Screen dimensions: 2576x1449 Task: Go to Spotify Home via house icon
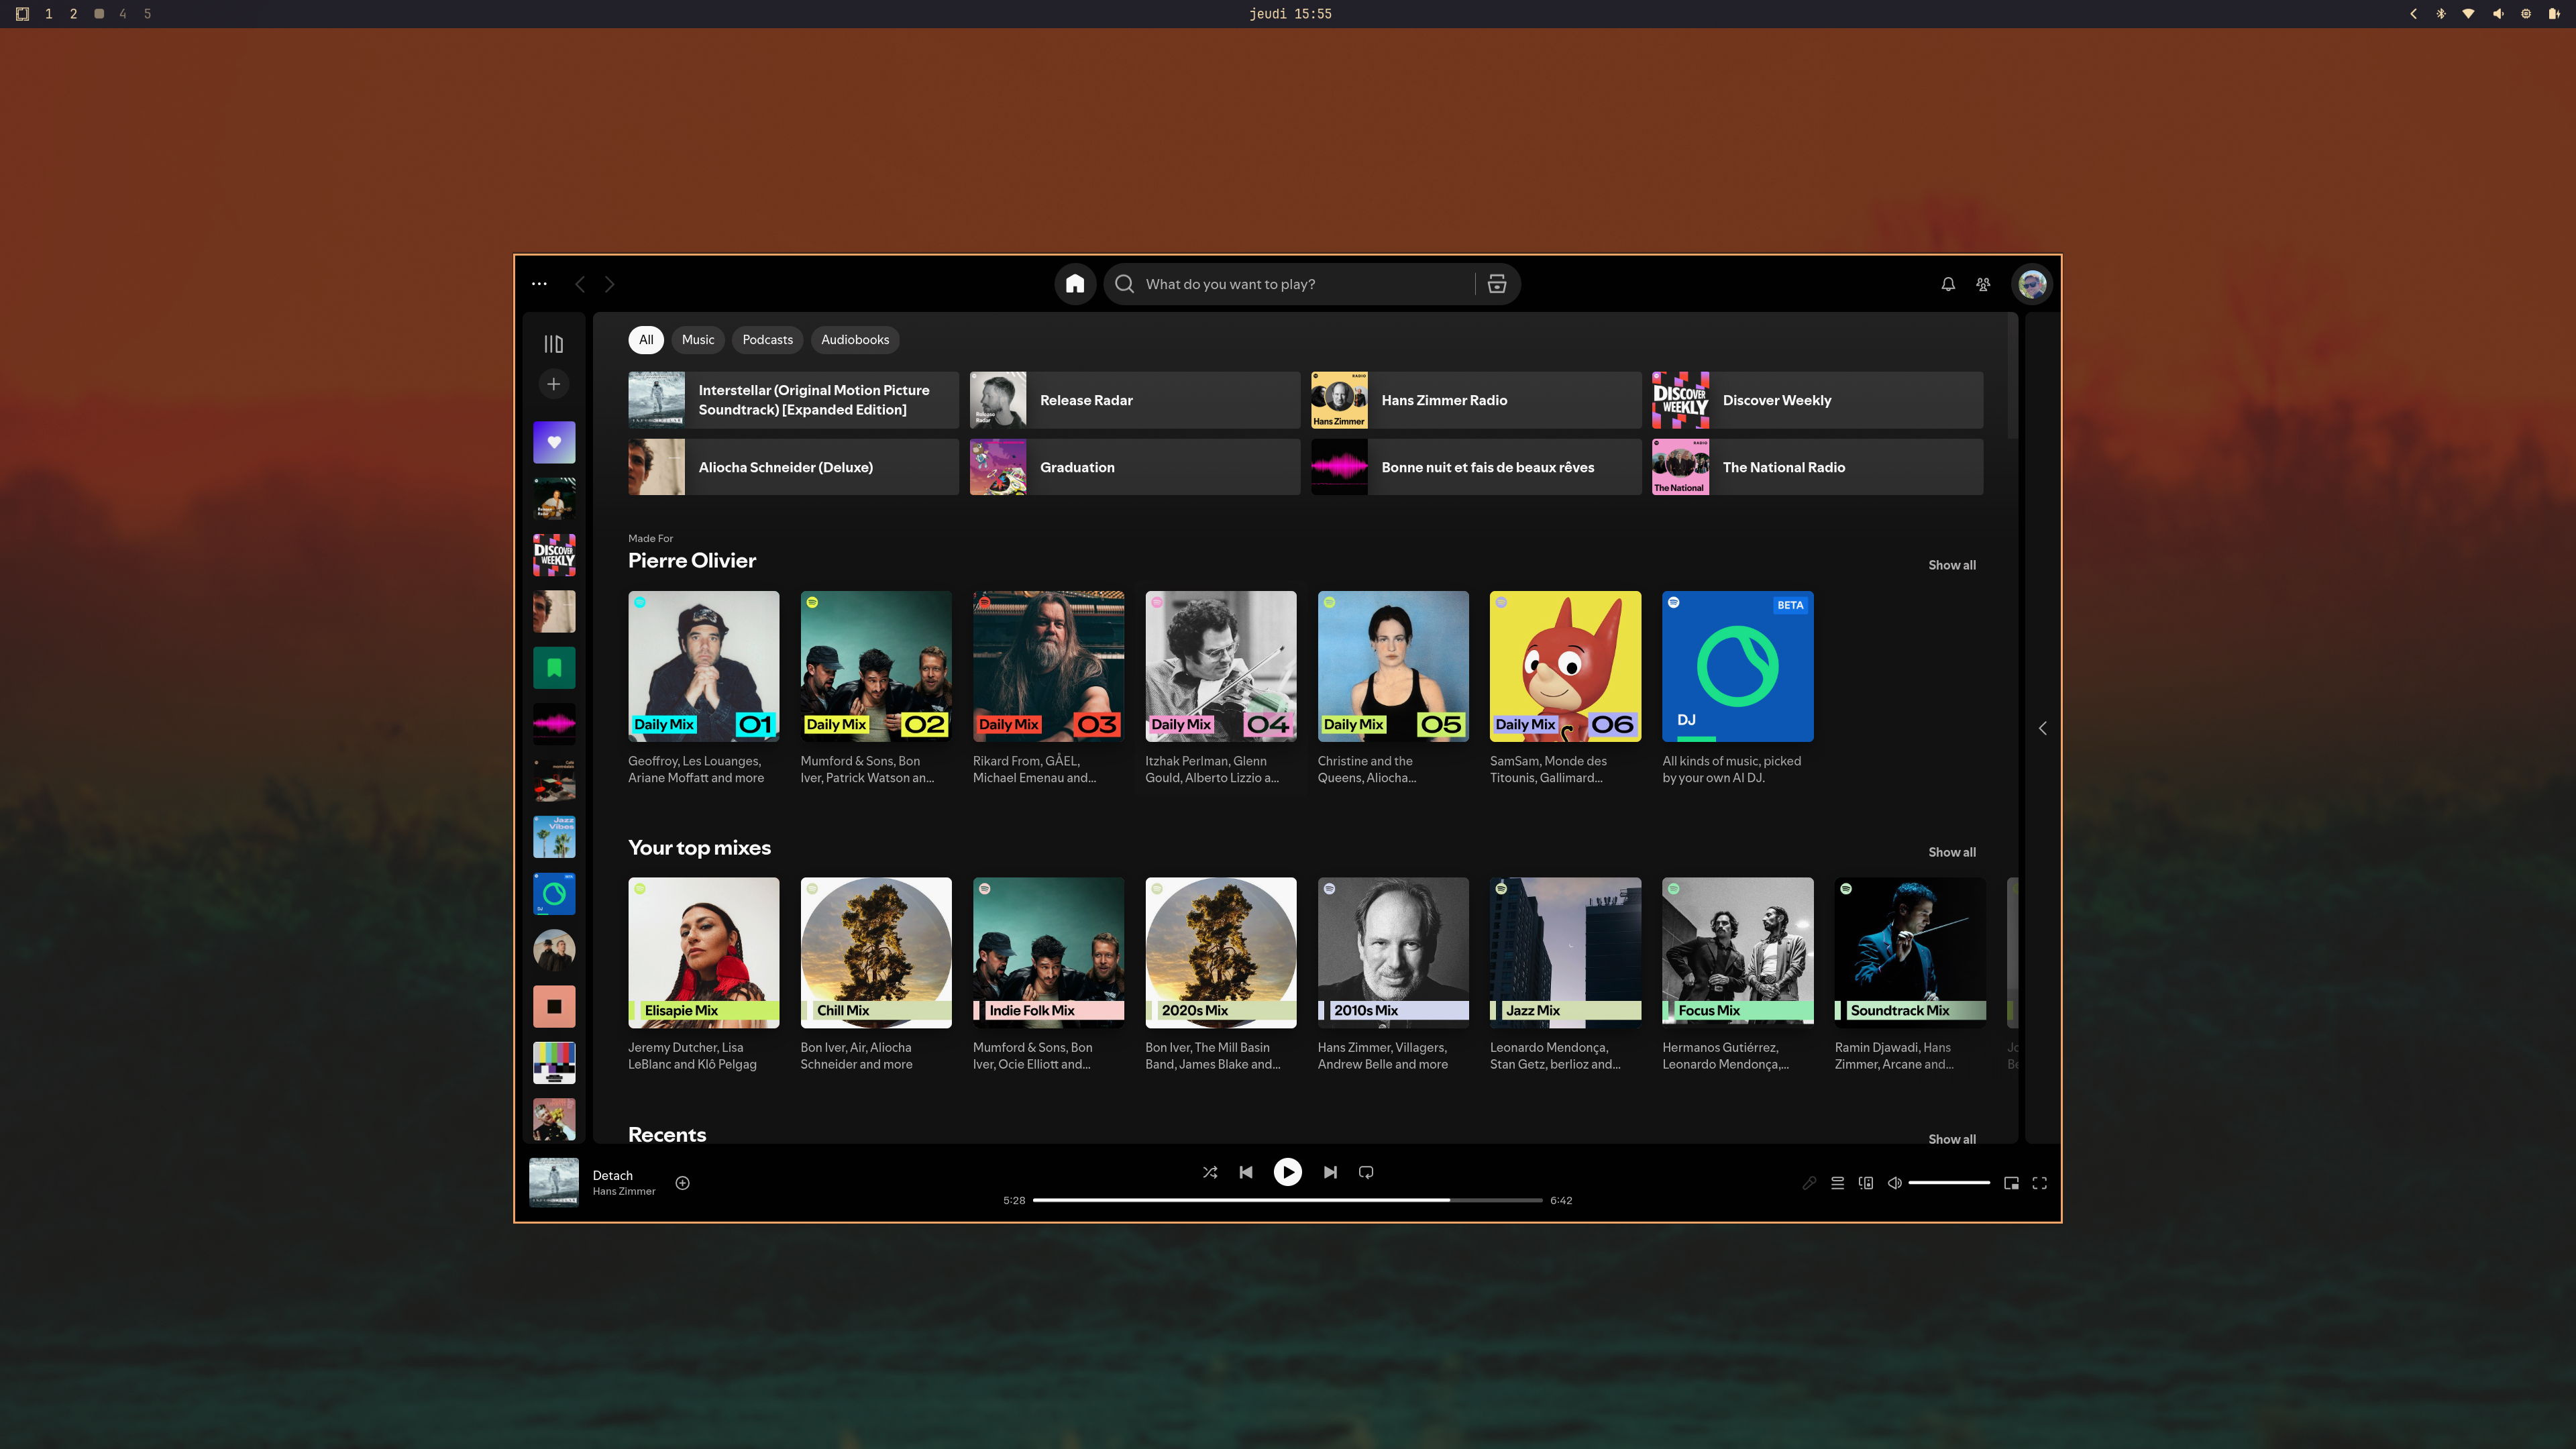pyautogui.click(x=1075, y=284)
